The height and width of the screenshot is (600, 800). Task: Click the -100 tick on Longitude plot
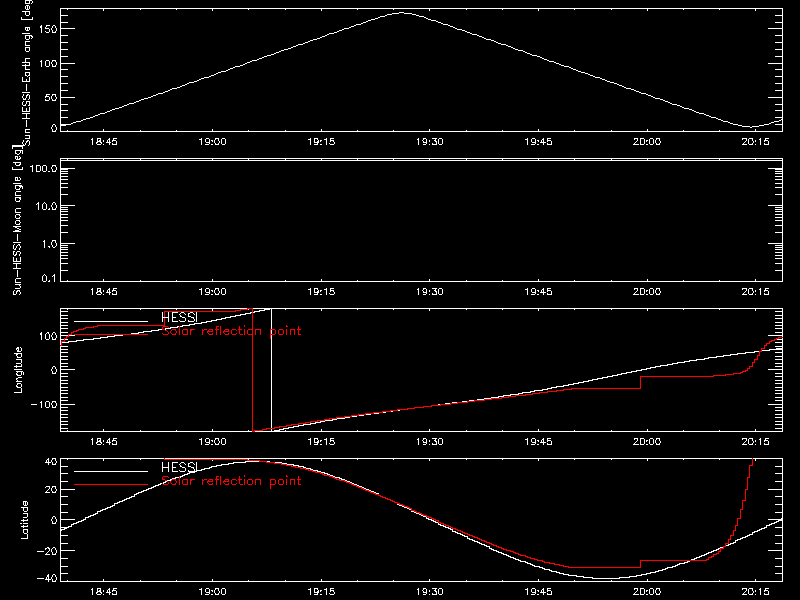pos(44,405)
